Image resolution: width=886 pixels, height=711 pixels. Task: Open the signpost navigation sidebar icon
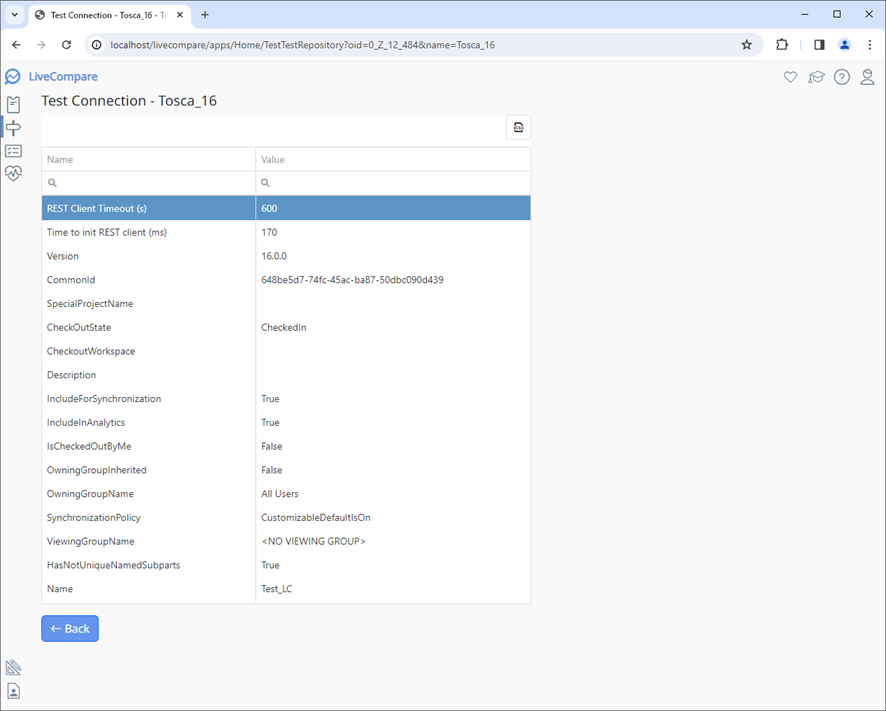(x=13, y=127)
